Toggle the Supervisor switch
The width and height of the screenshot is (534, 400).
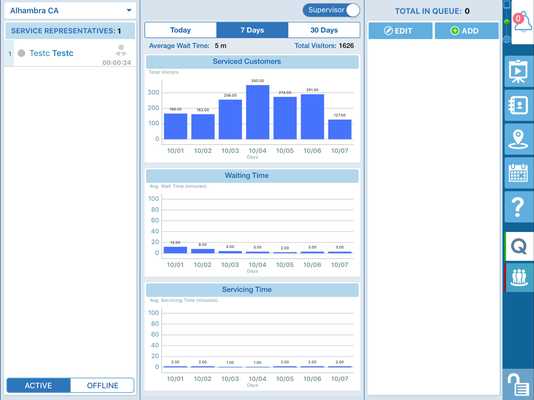coord(331,10)
